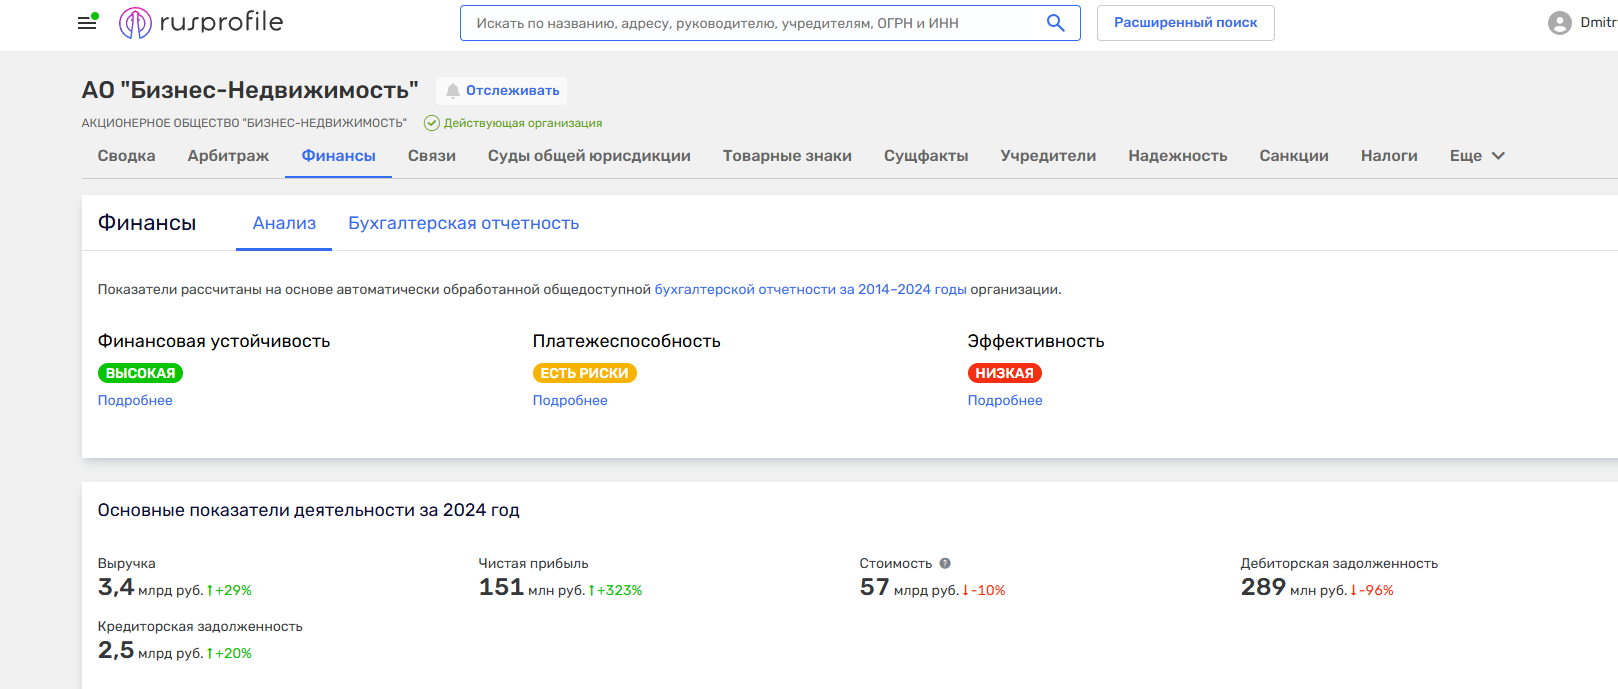1618x689 pixels.
Task: Click the ВЫСОКАЯ green badge
Action: click(x=140, y=373)
